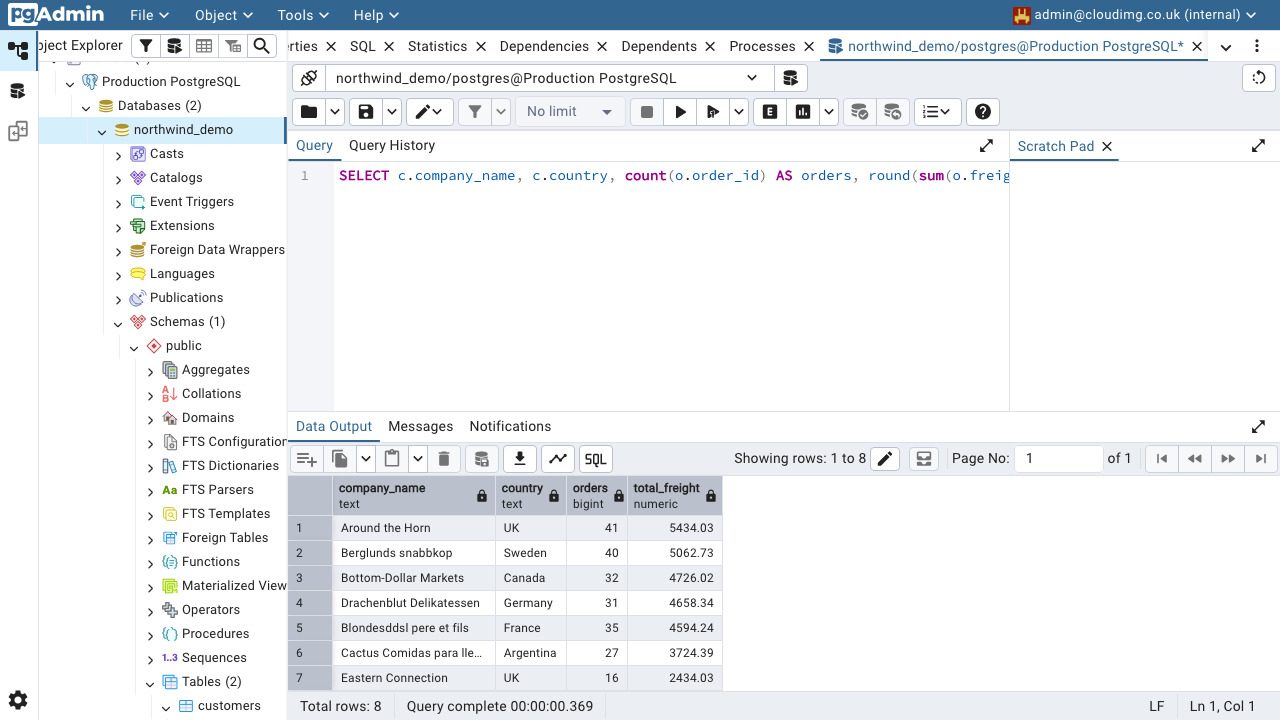This screenshot has height=720, width=1280.
Task: Click the Add row icon in Data Output
Action: (307, 459)
